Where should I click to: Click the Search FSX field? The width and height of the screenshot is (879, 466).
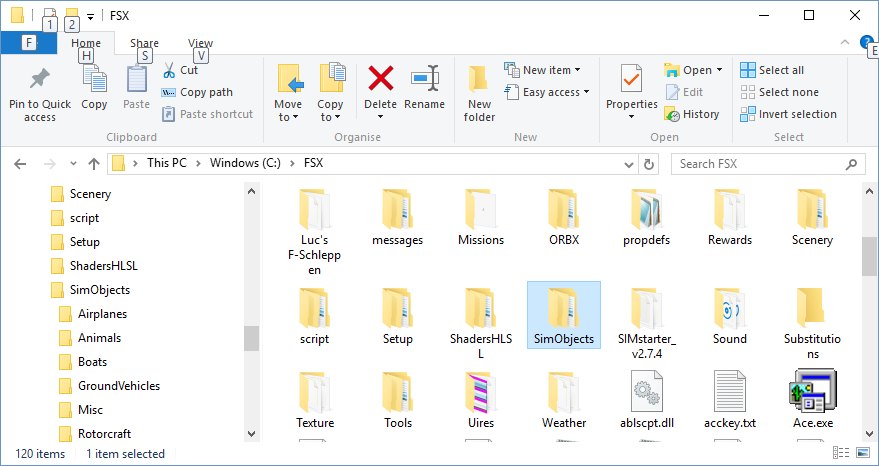click(x=768, y=164)
